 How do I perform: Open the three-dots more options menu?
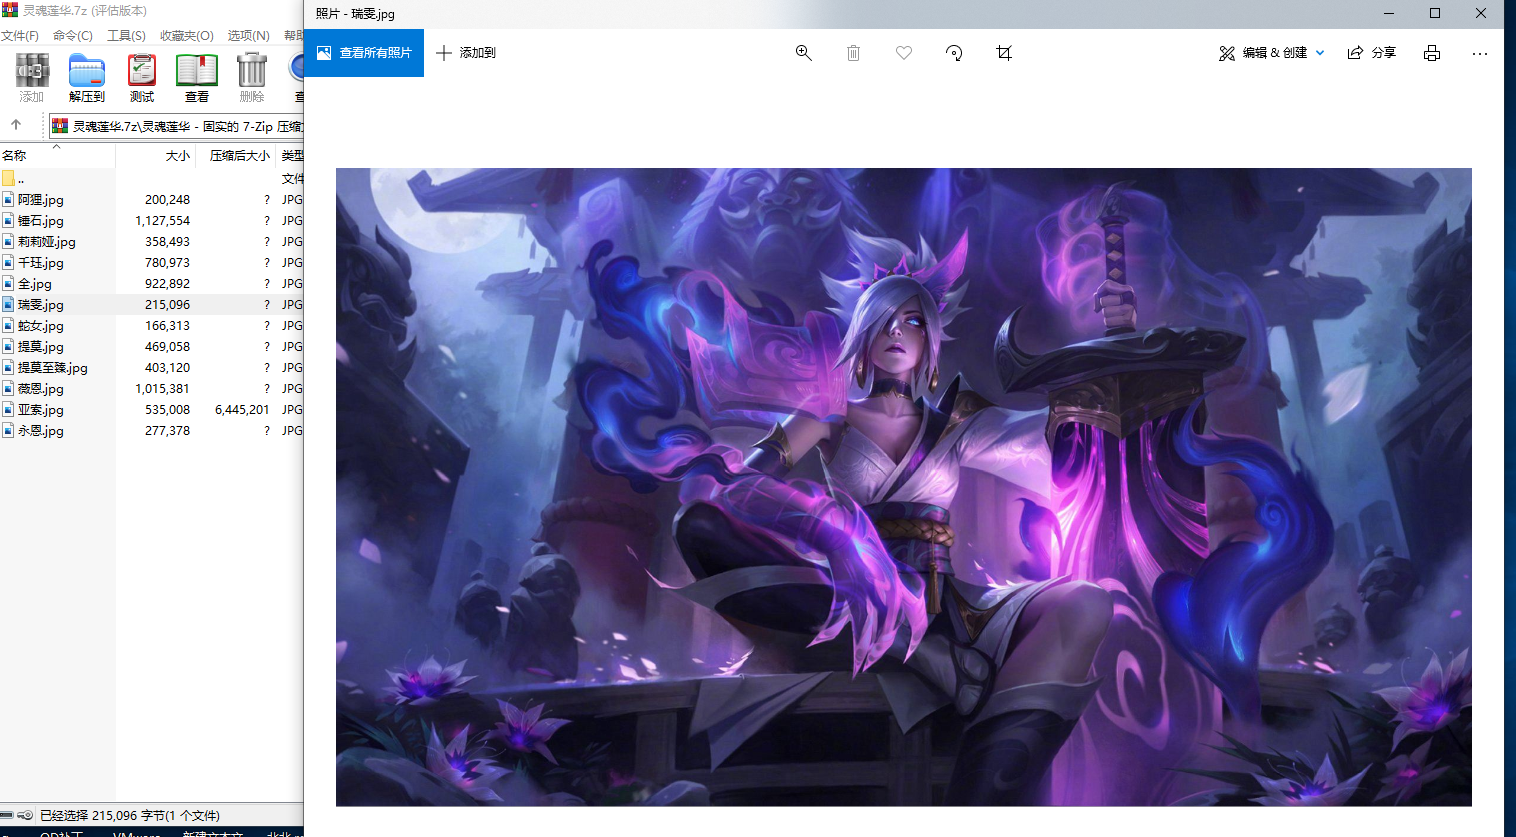click(x=1480, y=53)
